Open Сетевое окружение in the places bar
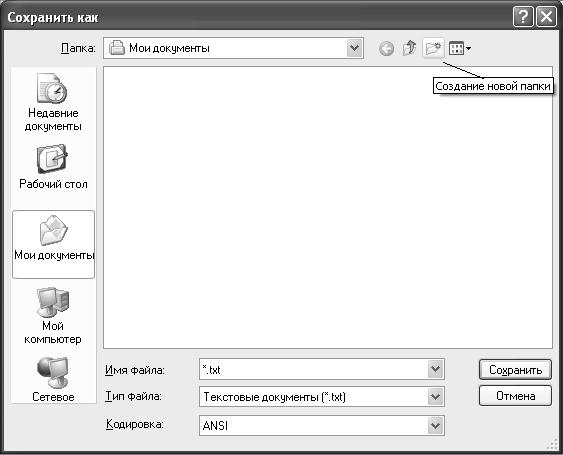This screenshot has height=455, width=563. pyautogui.click(x=53, y=380)
